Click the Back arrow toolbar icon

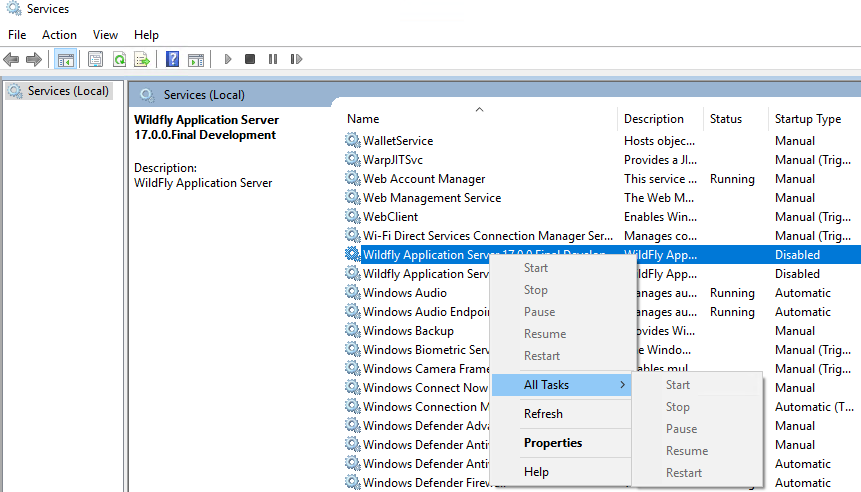11,59
